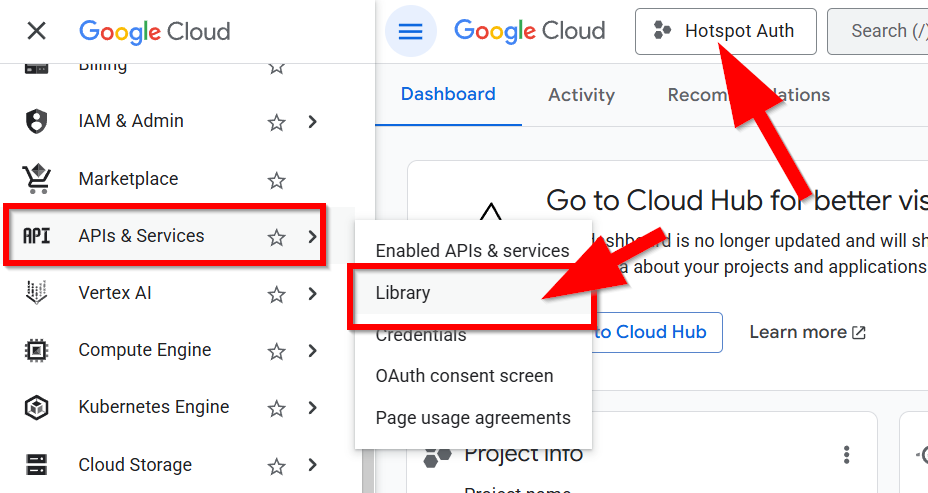The height and width of the screenshot is (493, 928).
Task: Open the Hotspot Auth project selector
Action: 725,31
